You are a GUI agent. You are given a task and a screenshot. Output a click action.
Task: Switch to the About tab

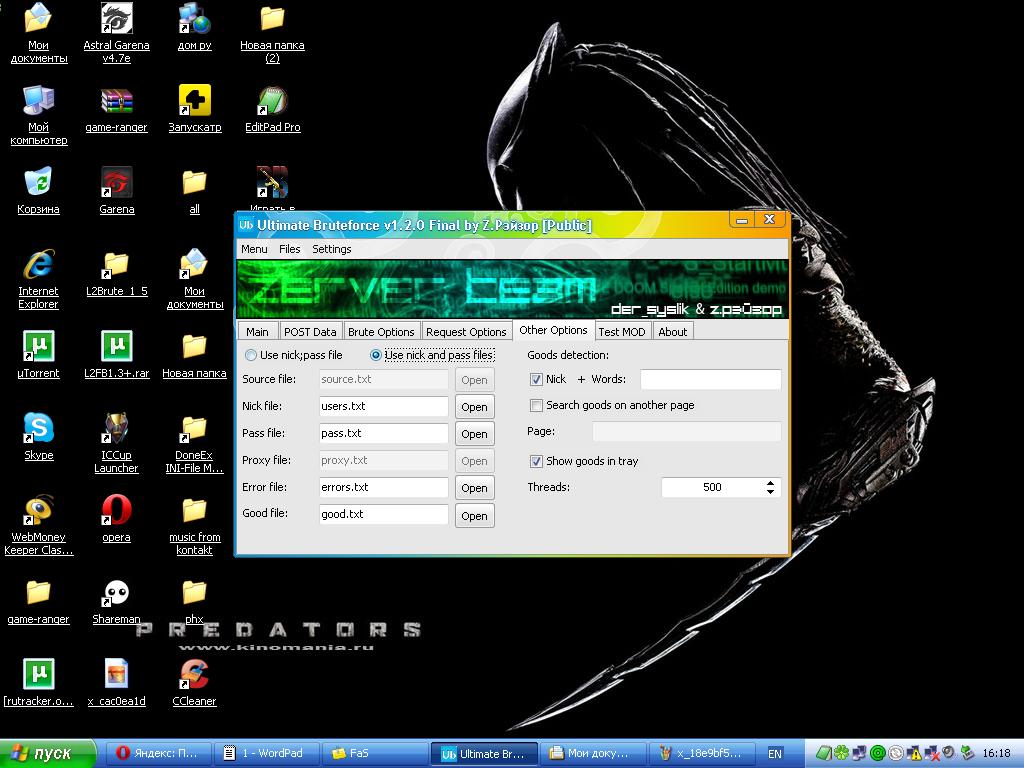pos(673,332)
